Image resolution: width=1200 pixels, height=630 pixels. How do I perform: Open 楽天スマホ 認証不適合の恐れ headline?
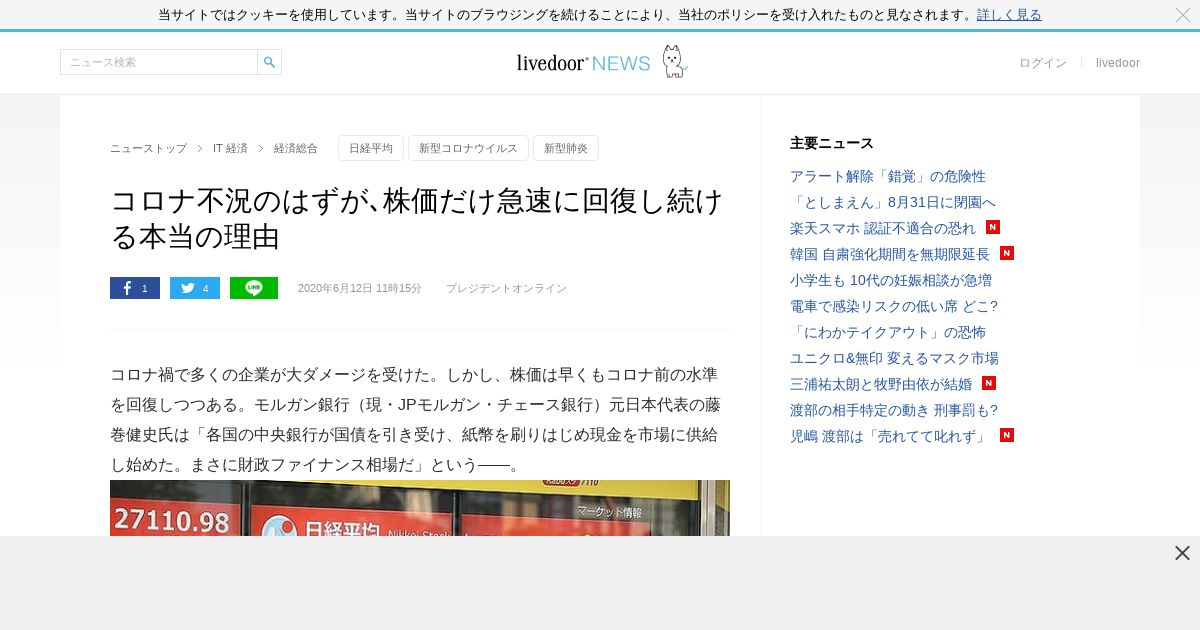[x=883, y=228]
